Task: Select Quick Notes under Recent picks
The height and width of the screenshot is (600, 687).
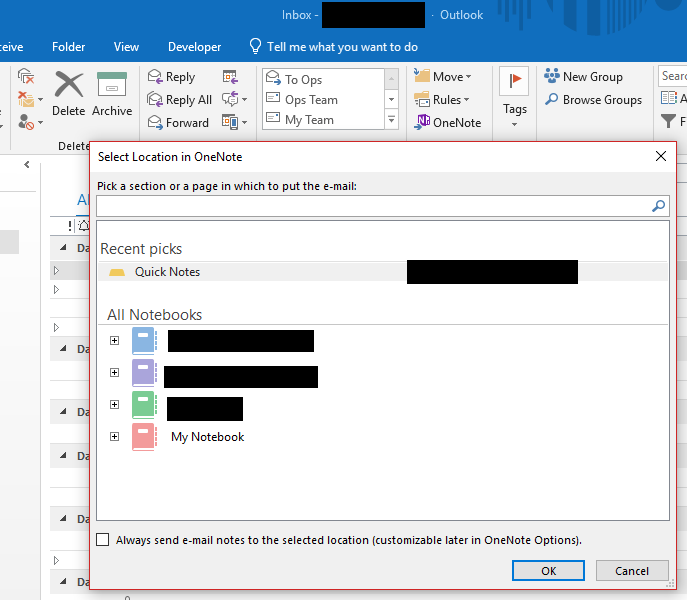Action: (383, 272)
